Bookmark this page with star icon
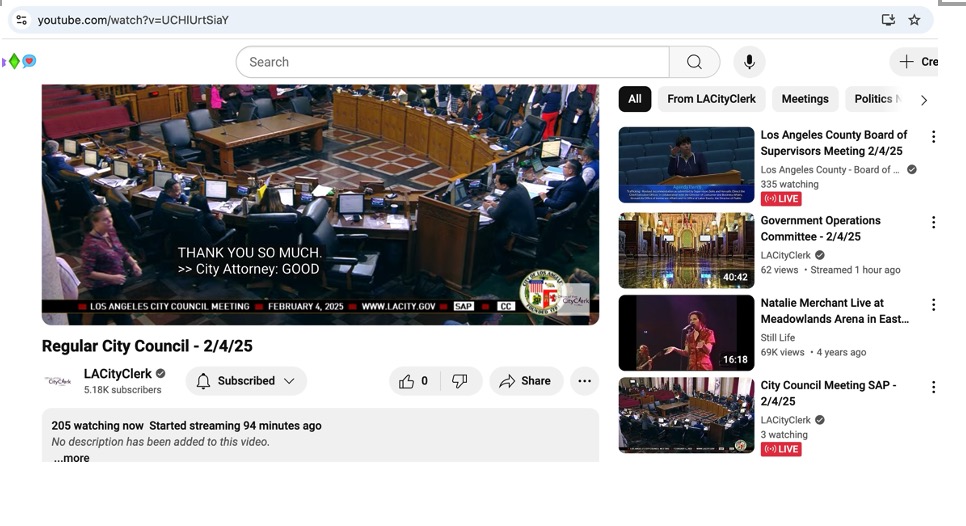This screenshot has height=526, width=966. pyautogui.click(x=914, y=20)
